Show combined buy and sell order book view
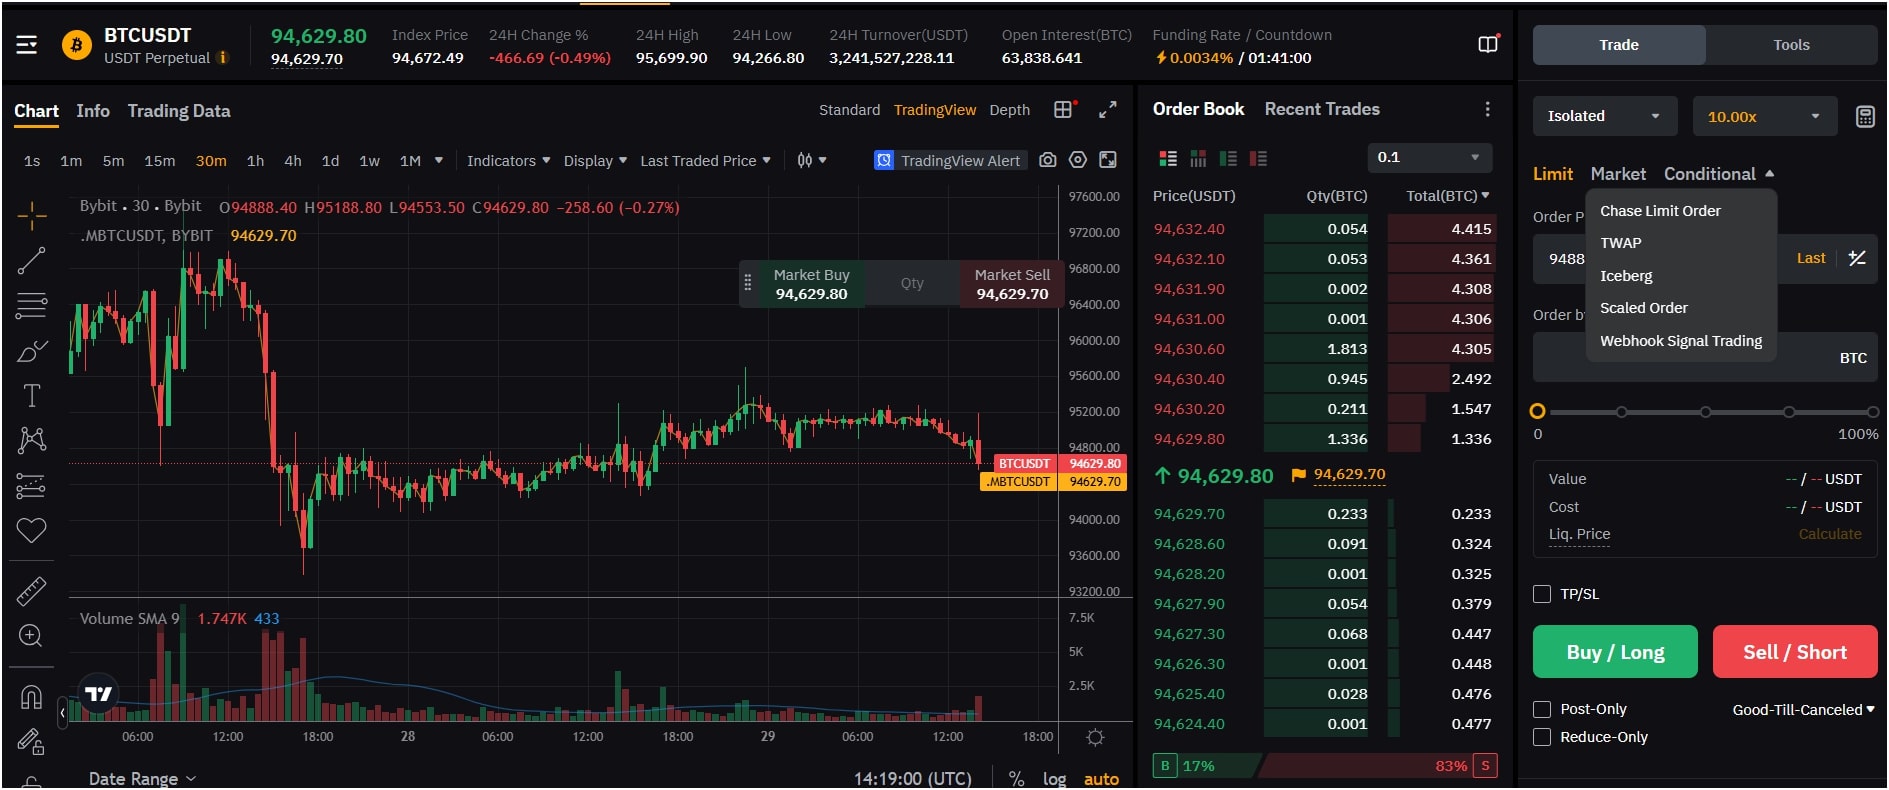This screenshot has height=790, width=1889. pyautogui.click(x=1168, y=158)
